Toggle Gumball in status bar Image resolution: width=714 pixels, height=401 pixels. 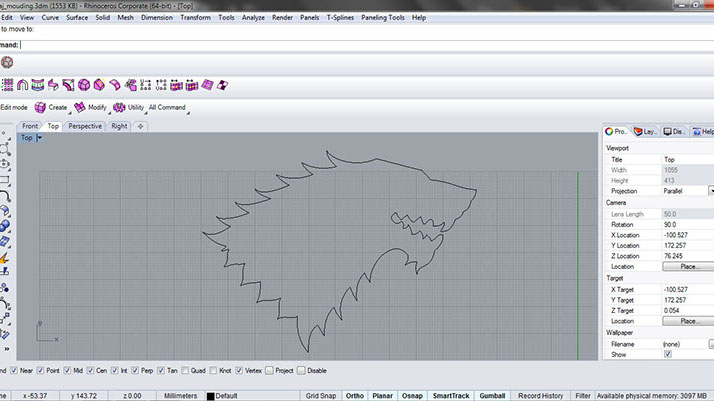(492, 396)
